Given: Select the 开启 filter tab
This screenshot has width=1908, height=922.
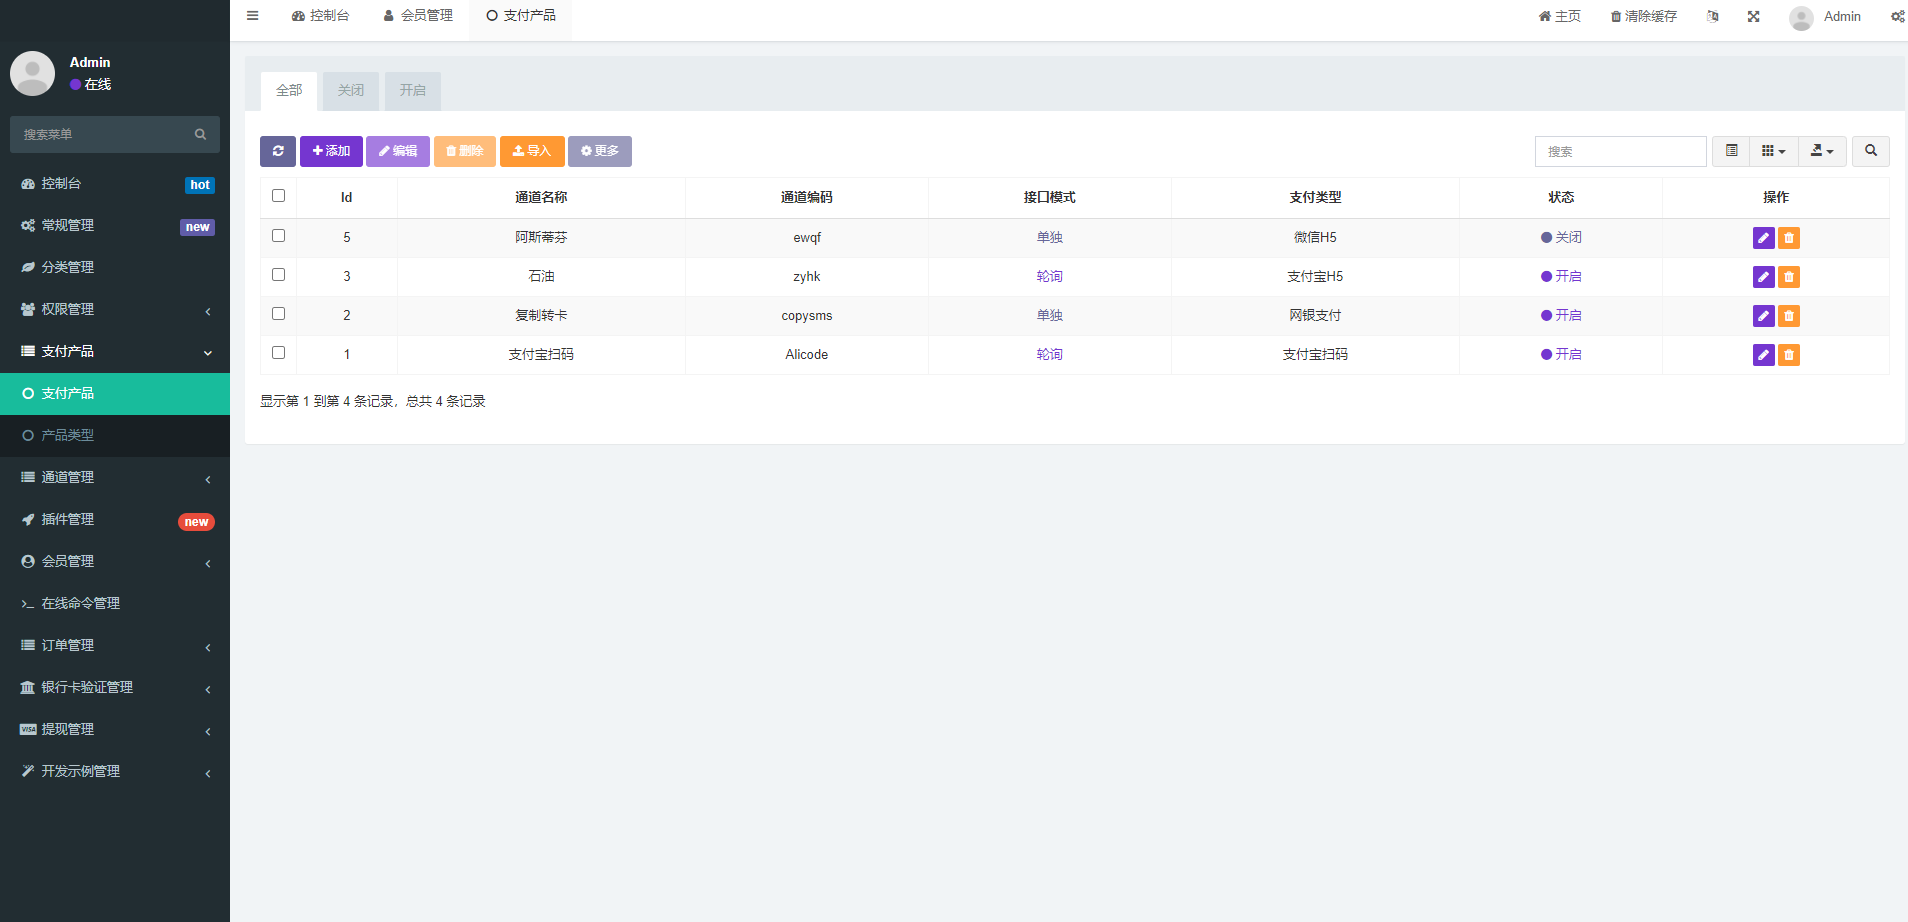Looking at the screenshot, I should [x=413, y=91].
